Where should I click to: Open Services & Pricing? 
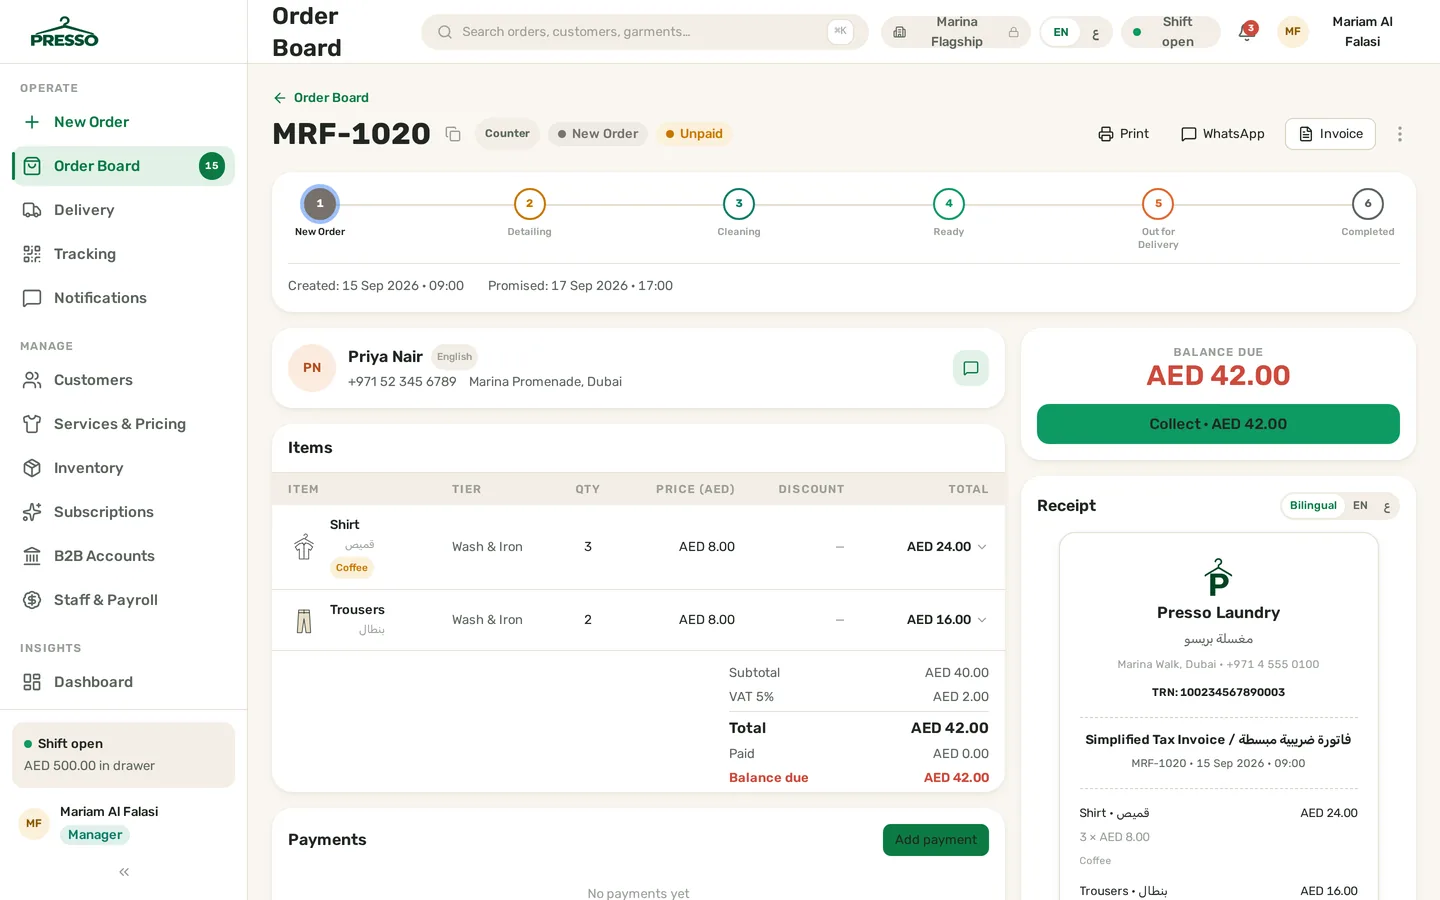pos(123,424)
